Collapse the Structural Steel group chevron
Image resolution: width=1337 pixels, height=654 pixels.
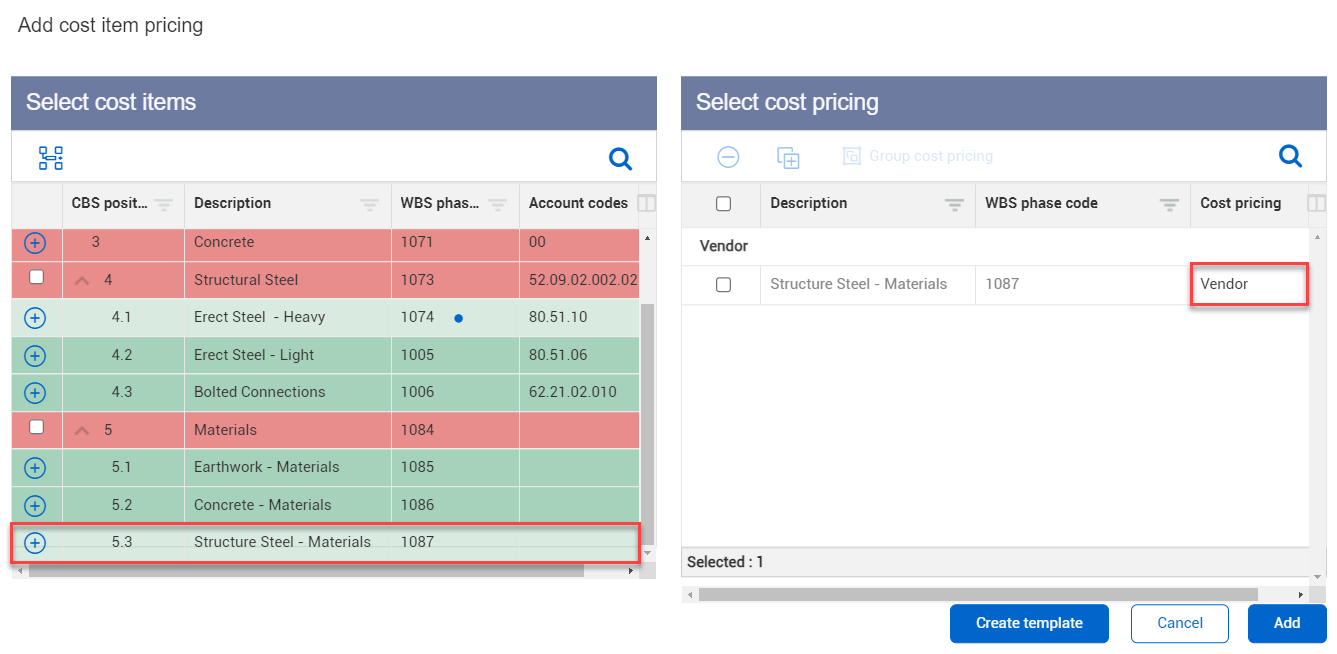tap(83, 281)
